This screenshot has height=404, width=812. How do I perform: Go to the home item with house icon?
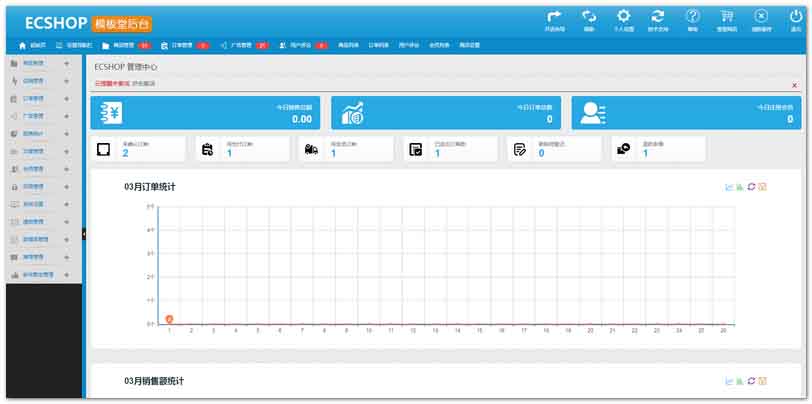coord(29,46)
